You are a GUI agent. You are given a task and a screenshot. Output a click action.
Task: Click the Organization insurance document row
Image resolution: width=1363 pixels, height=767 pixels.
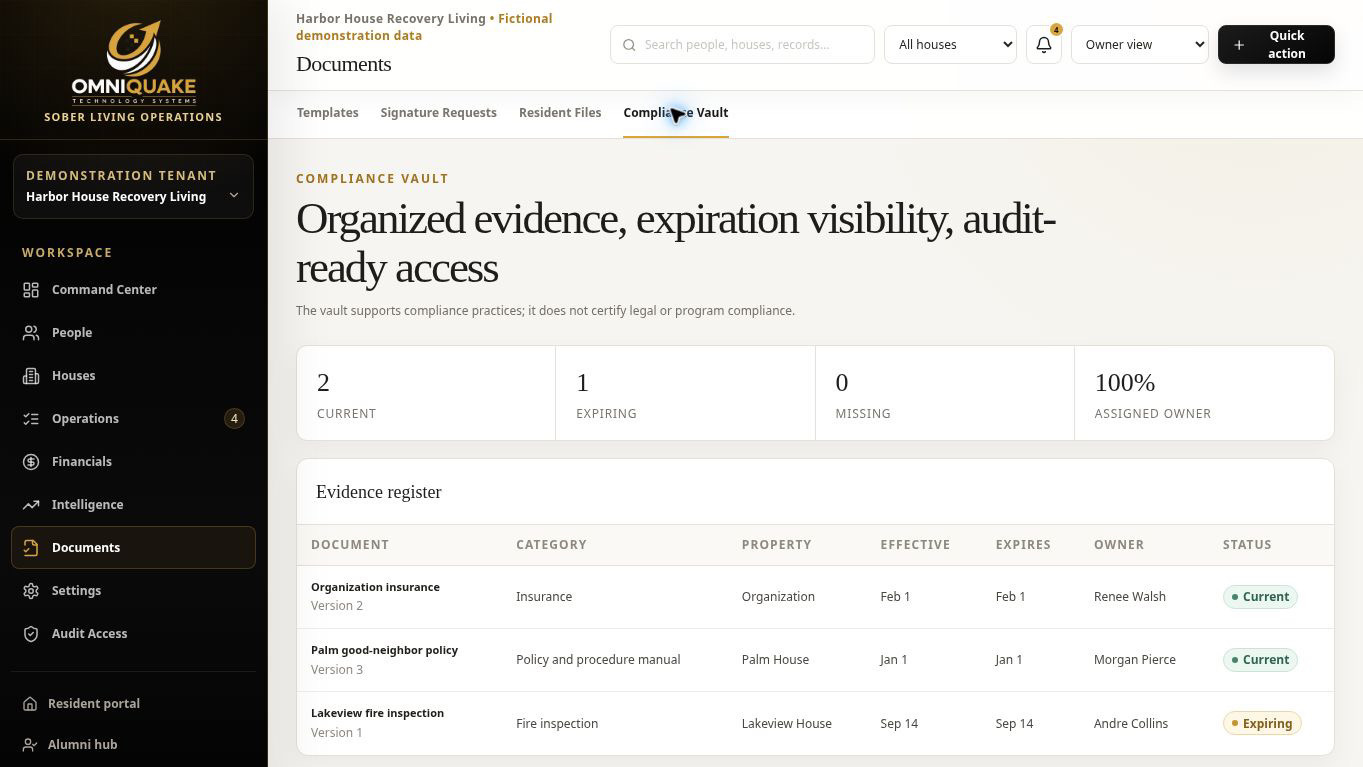click(815, 597)
